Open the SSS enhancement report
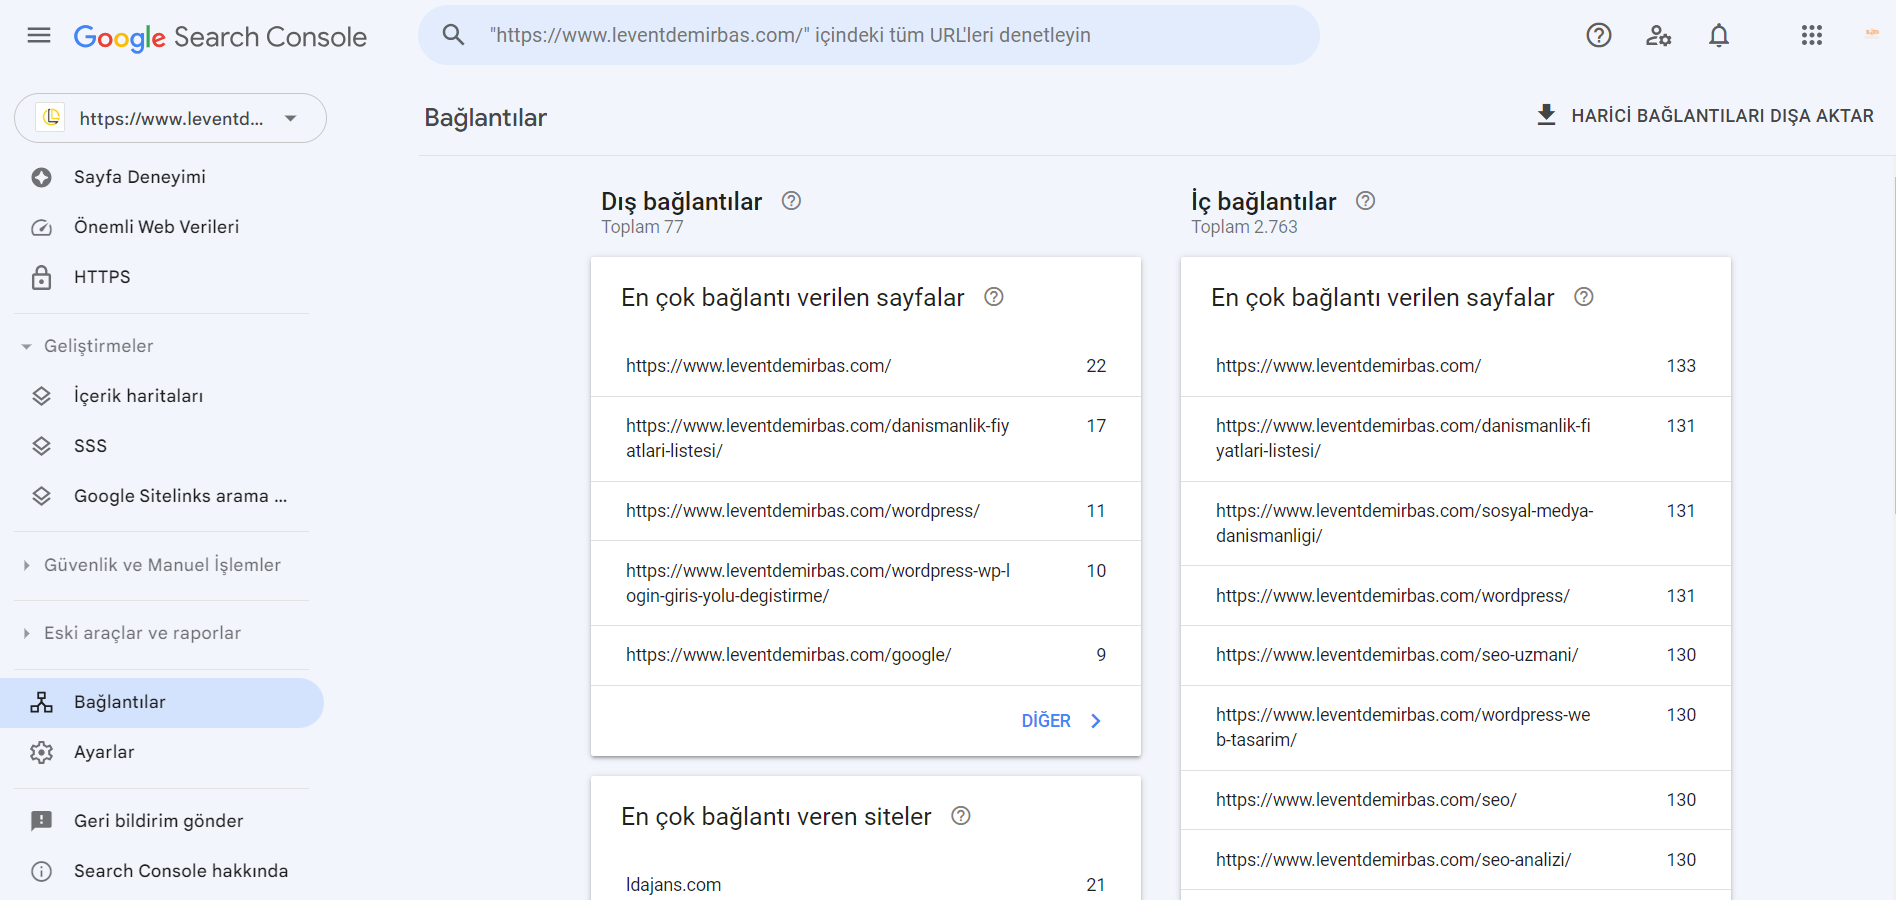 [162, 446]
